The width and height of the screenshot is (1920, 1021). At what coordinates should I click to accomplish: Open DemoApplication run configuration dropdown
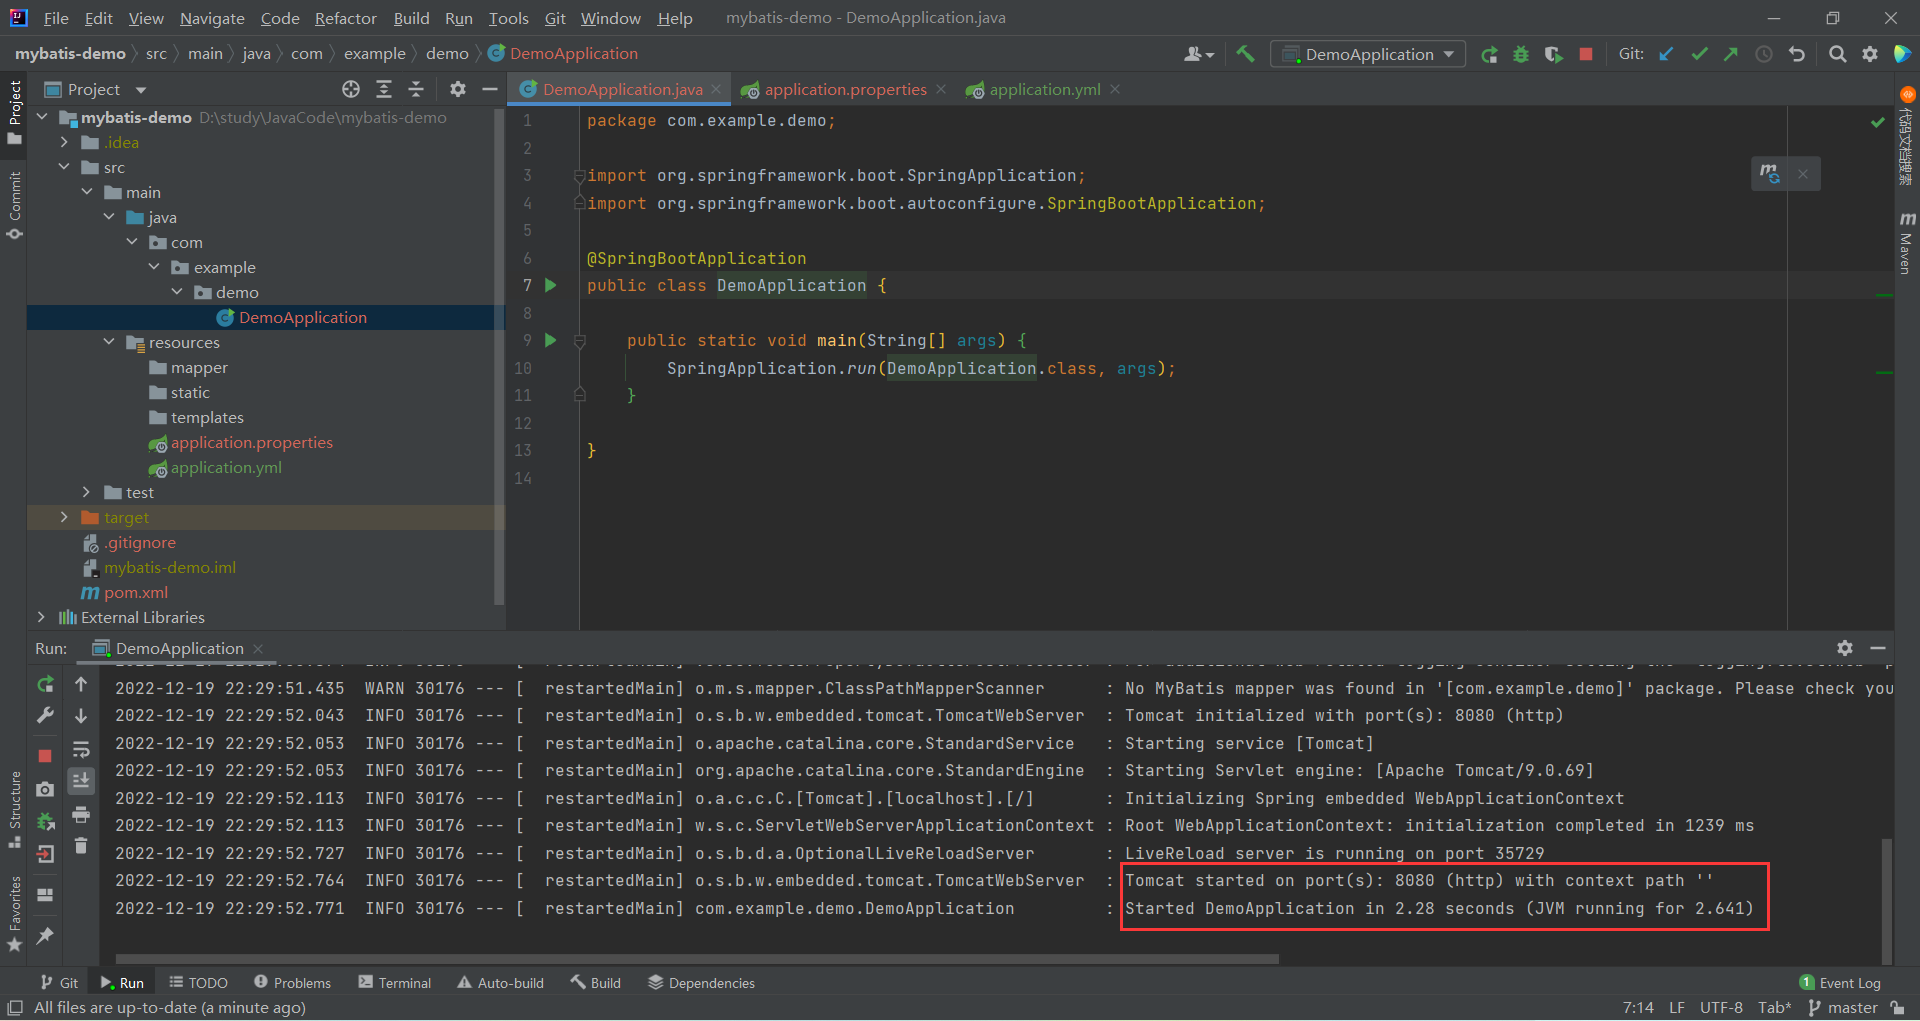point(1368,54)
